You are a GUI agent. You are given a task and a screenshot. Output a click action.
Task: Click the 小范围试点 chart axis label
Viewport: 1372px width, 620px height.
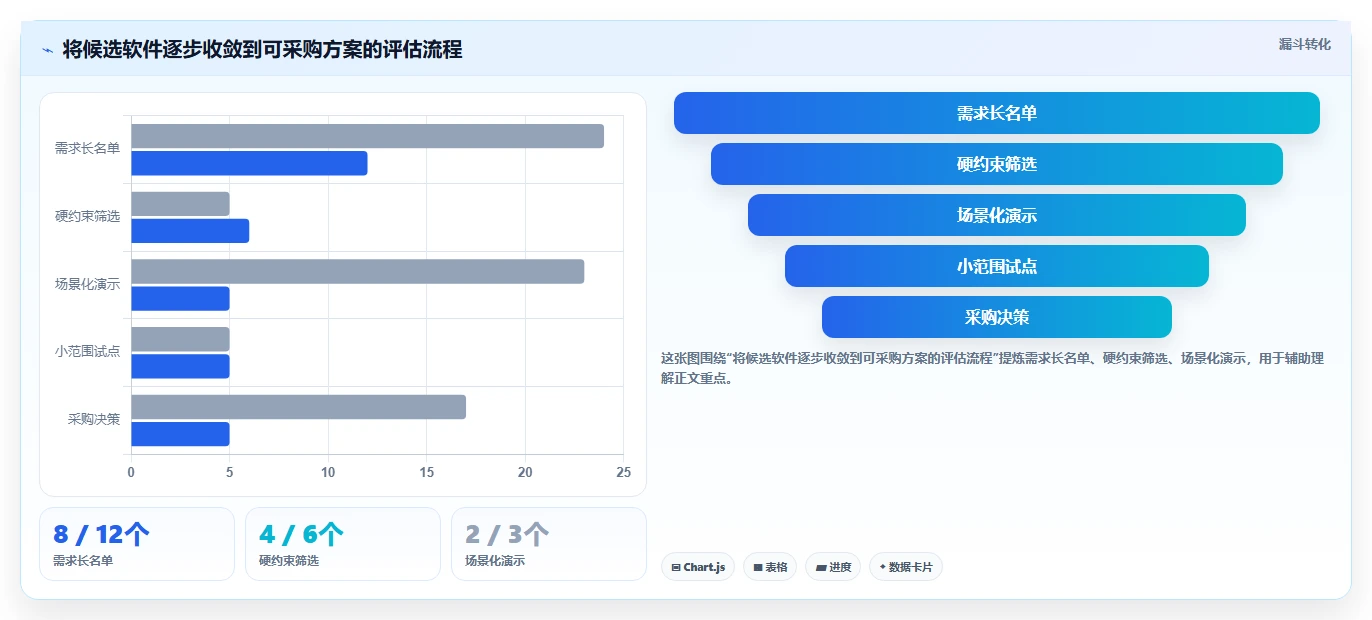pos(87,352)
